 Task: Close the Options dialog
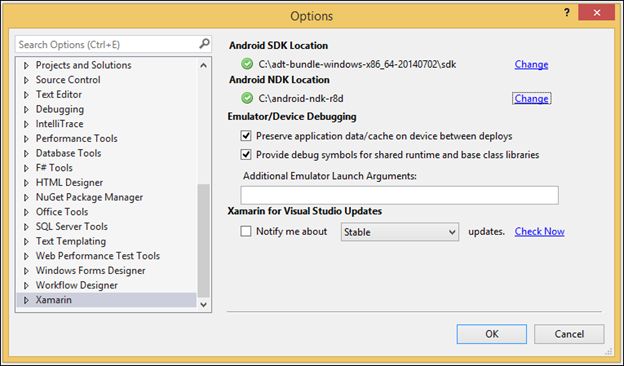coord(597,13)
